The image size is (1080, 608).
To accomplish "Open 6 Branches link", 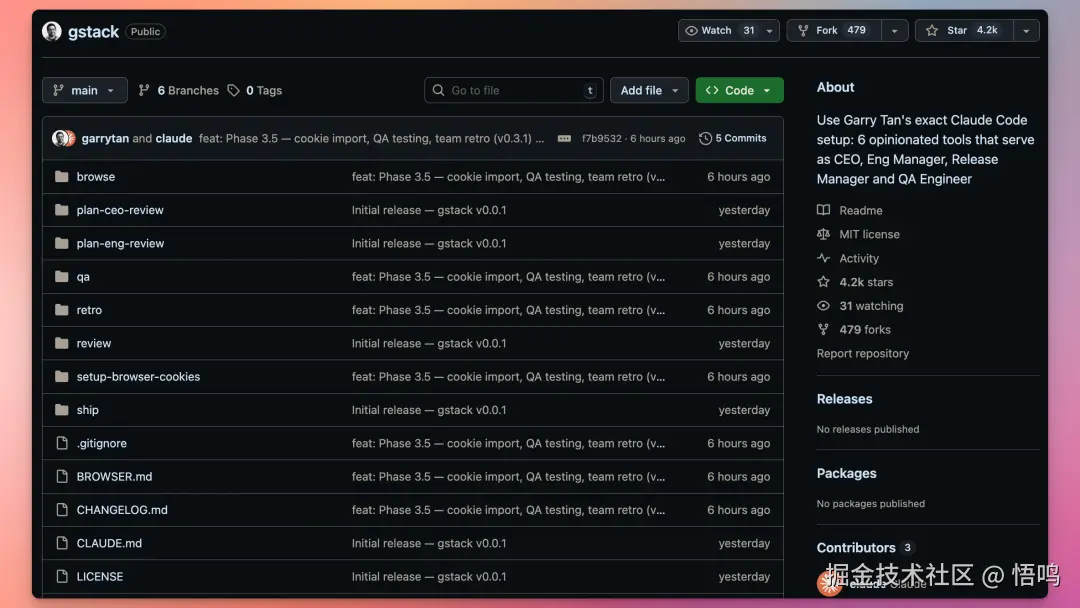I will tap(178, 90).
